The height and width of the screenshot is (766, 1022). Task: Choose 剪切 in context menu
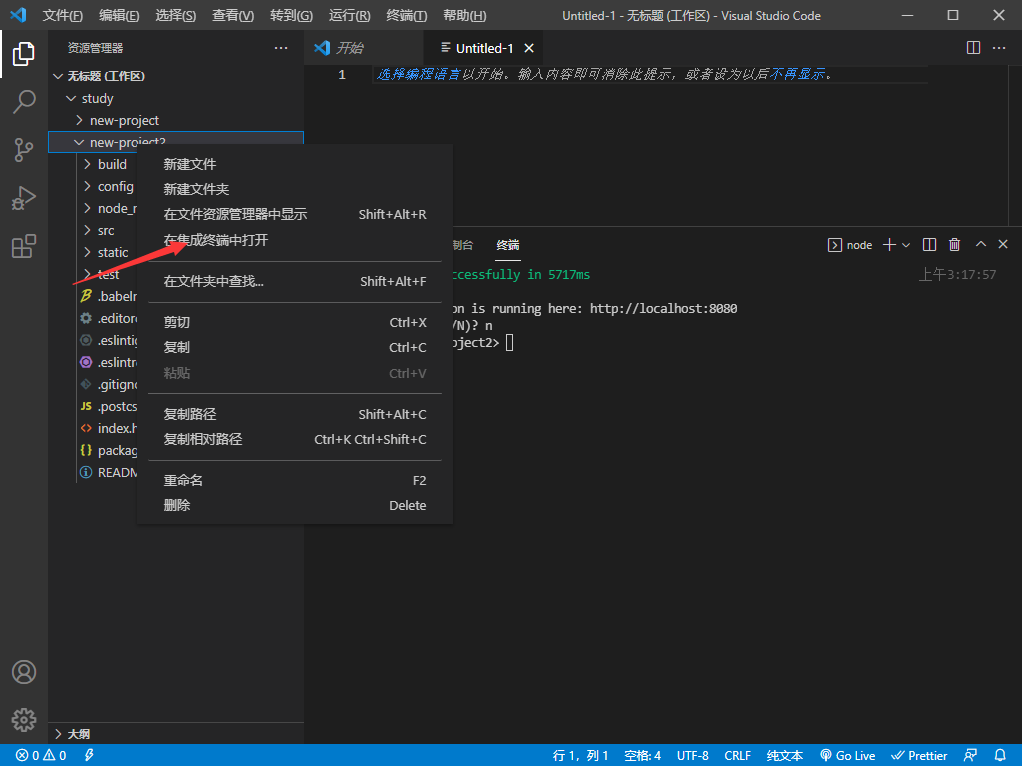coord(295,323)
